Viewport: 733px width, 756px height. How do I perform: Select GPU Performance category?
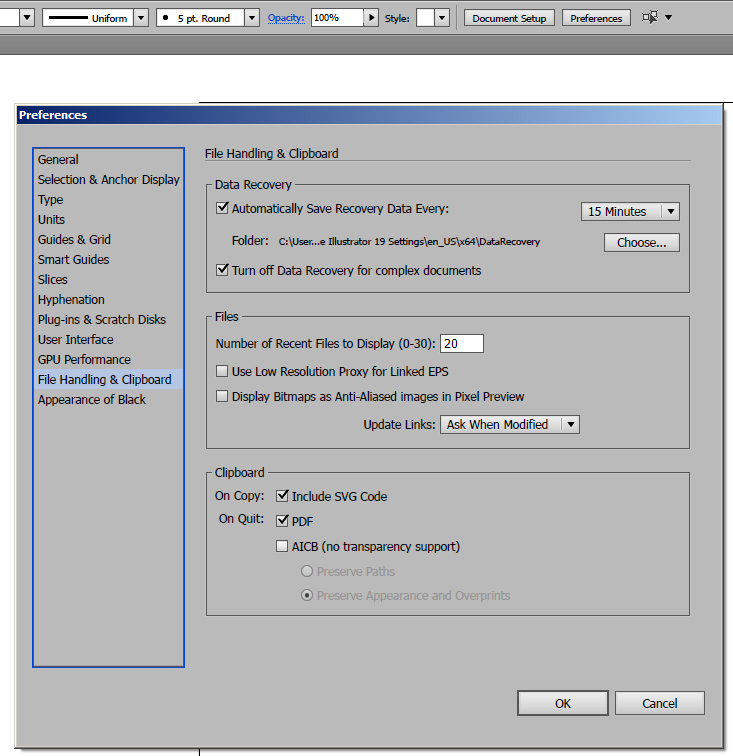pyautogui.click(x=108, y=359)
